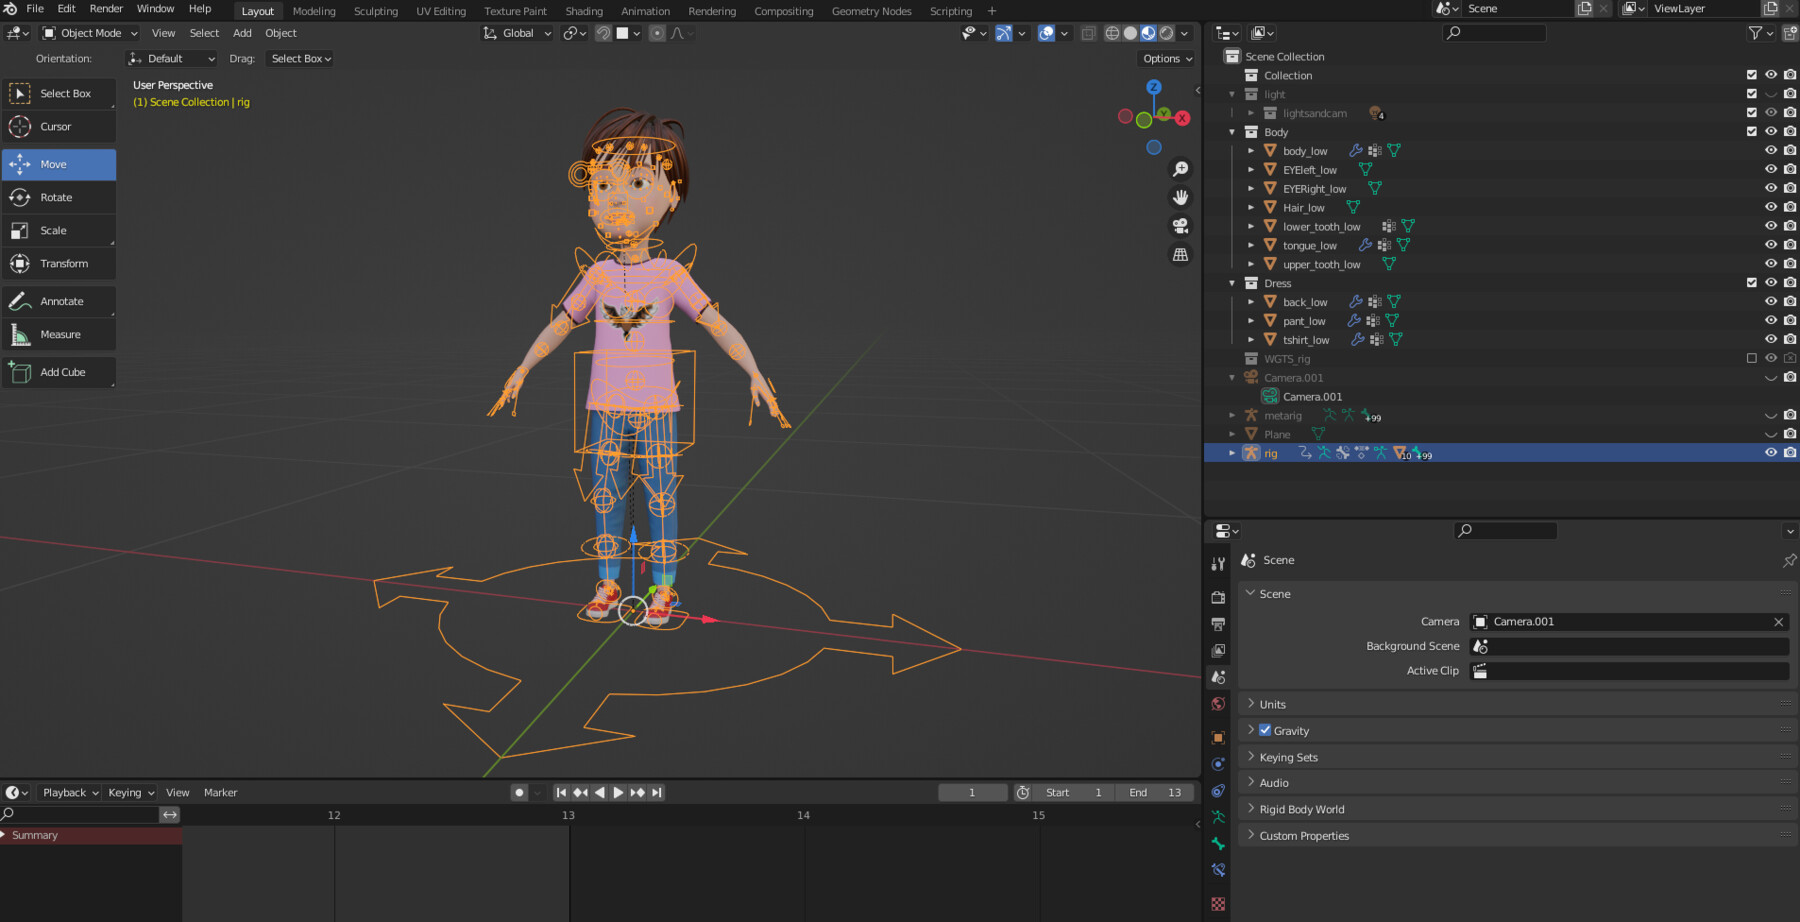
Task: Toggle the snapping magnet in the header
Action: coord(603,33)
